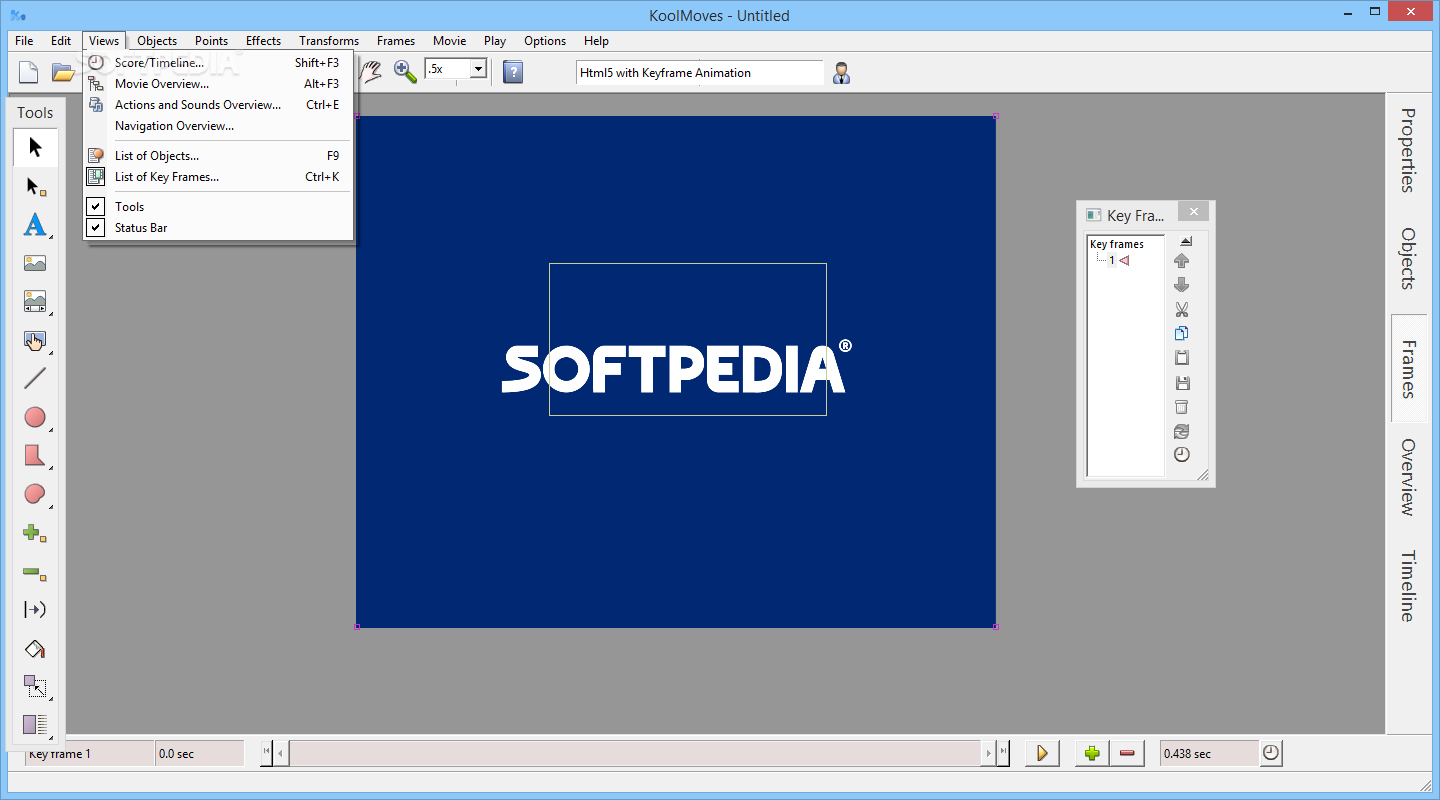This screenshot has width=1440, height=800.
Task: Click refresh icon in Key Frames panel
Action: [x=1182, y=431]
